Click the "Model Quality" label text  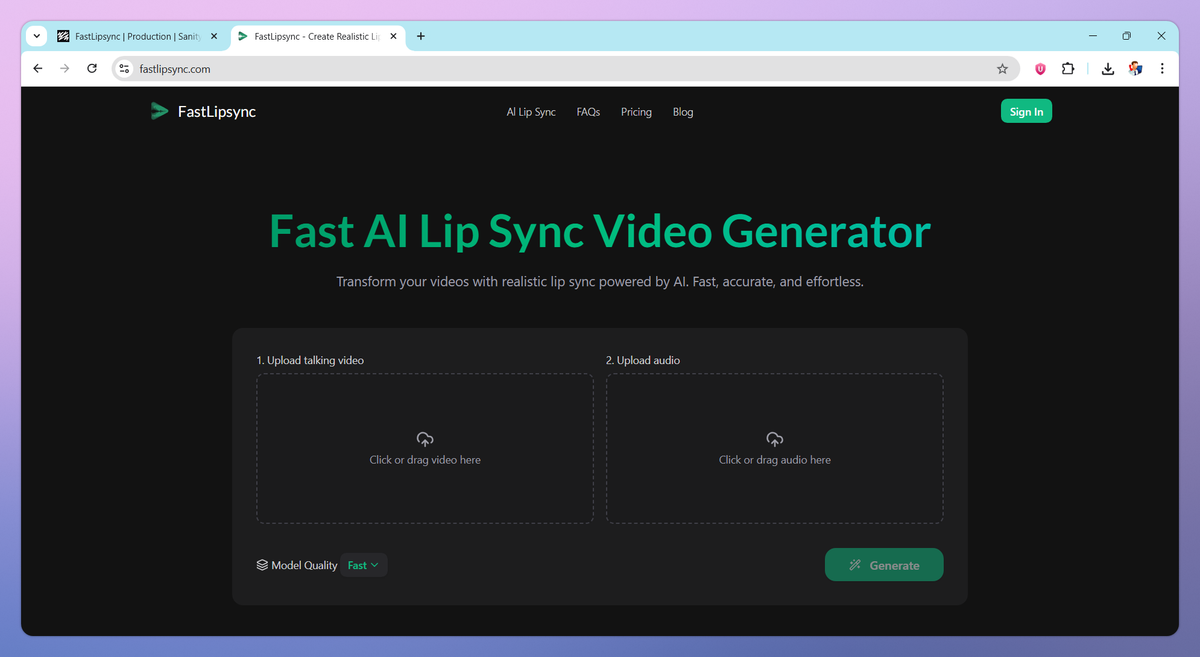coord(304,565)
